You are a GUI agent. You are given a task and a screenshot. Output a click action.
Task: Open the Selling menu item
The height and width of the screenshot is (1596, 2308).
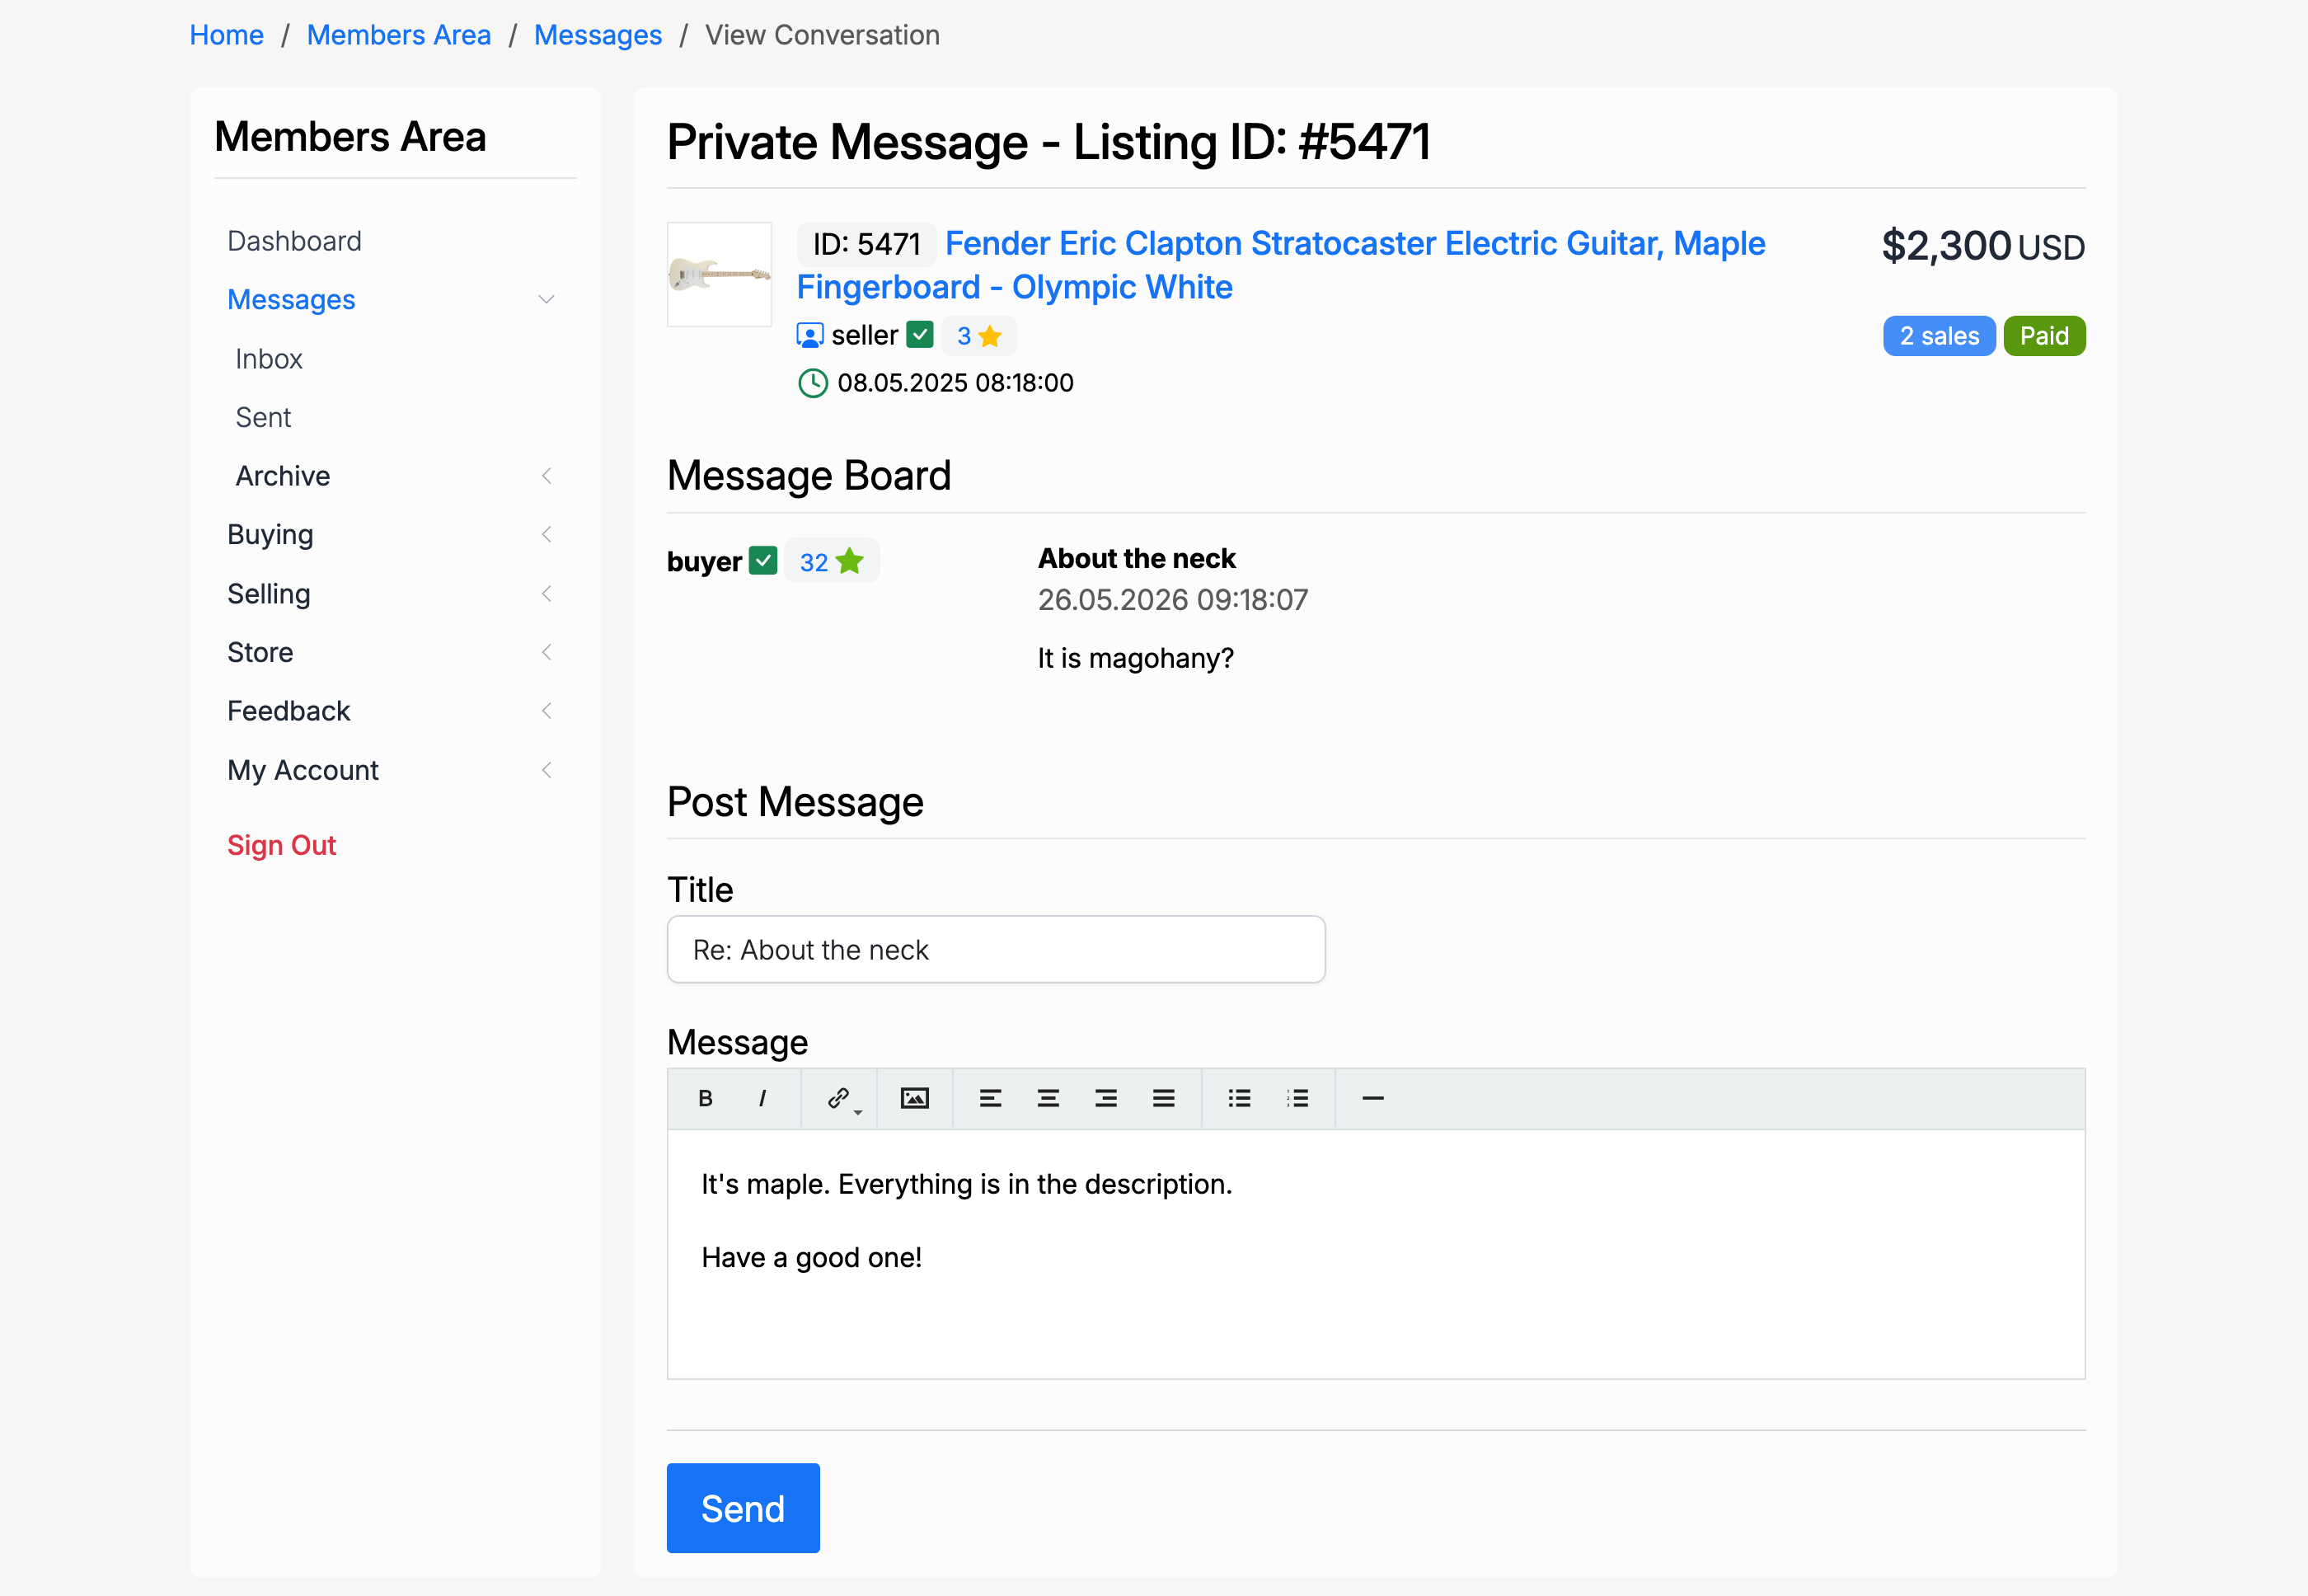(269, 594)
